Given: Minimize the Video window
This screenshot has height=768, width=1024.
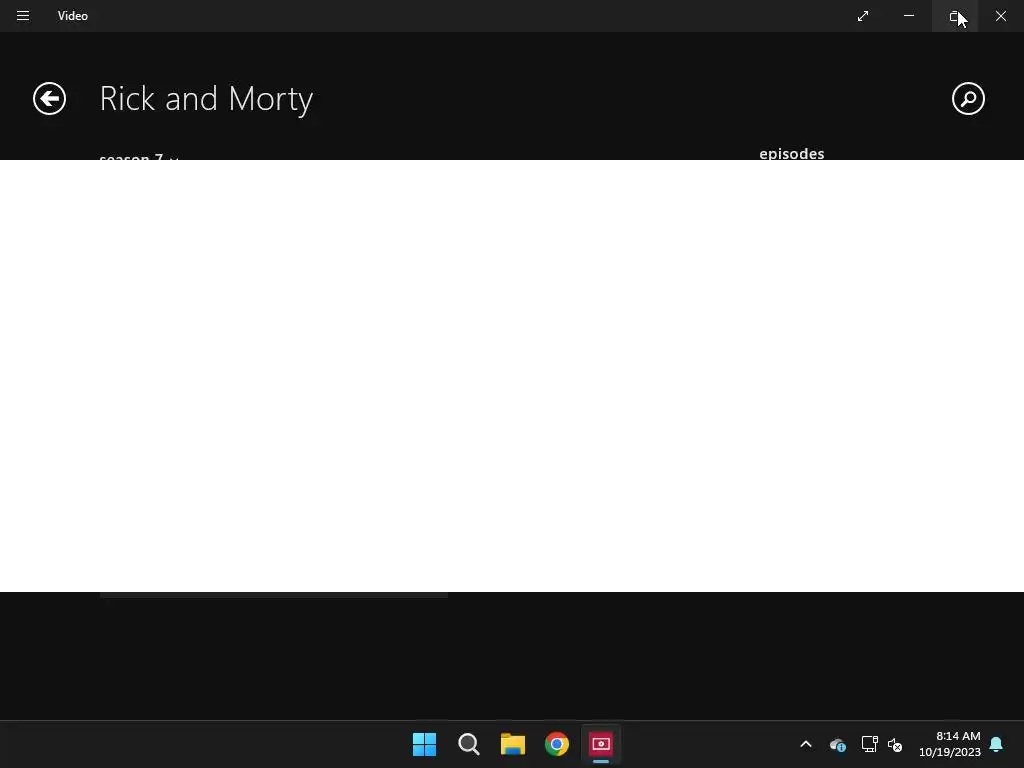Looking at the screenshot, I should pyautogui.click(x=909, y=16).
